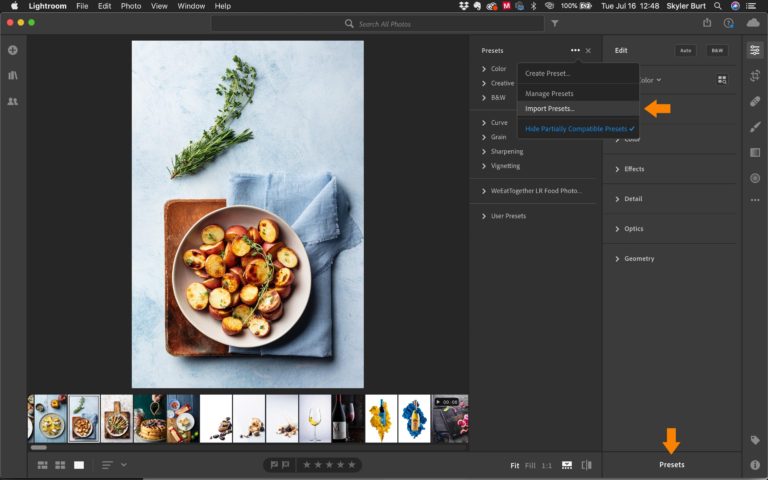Screen dimensions: 768x480
Task: Set zoom to Fit
Action: 515,465
